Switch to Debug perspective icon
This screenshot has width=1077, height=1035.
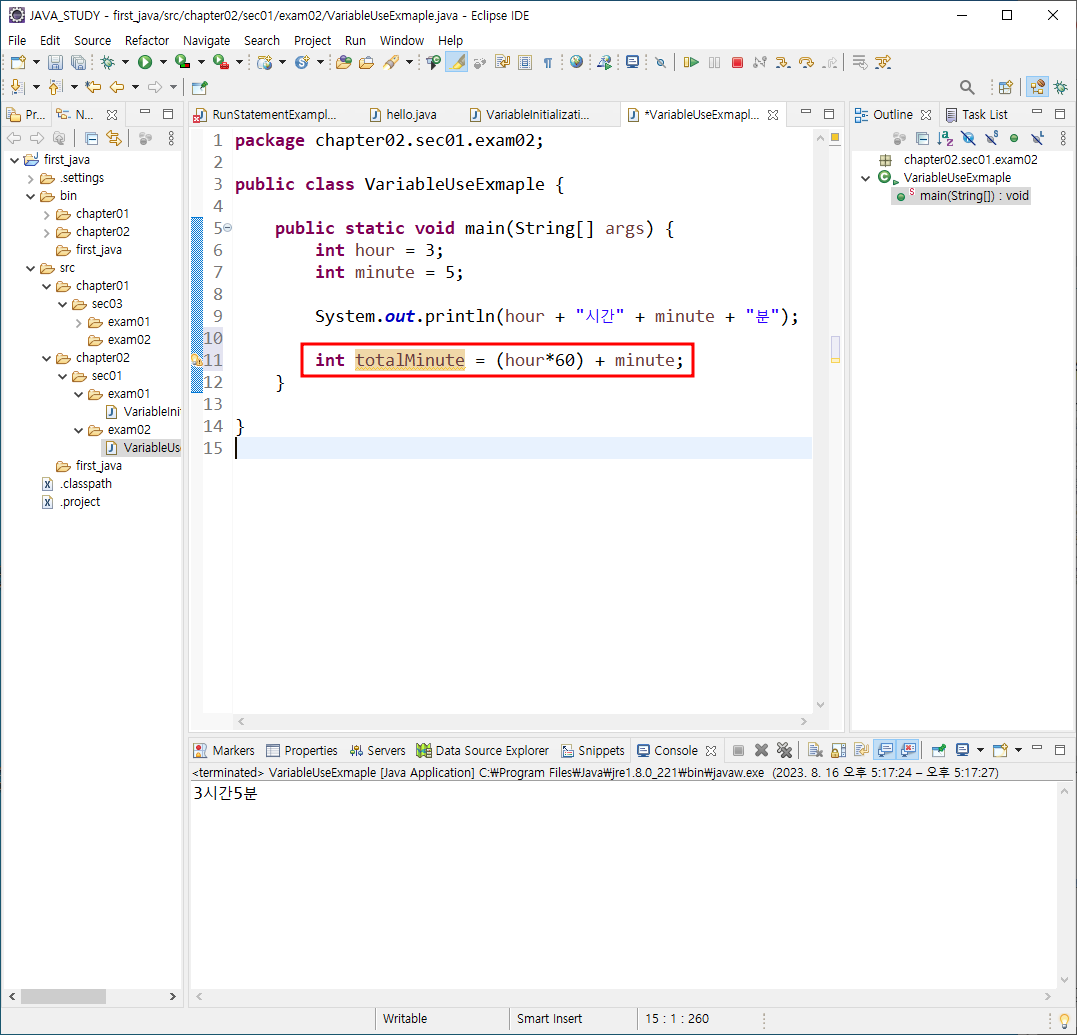pyautogui.click(x=1061, y=87)
